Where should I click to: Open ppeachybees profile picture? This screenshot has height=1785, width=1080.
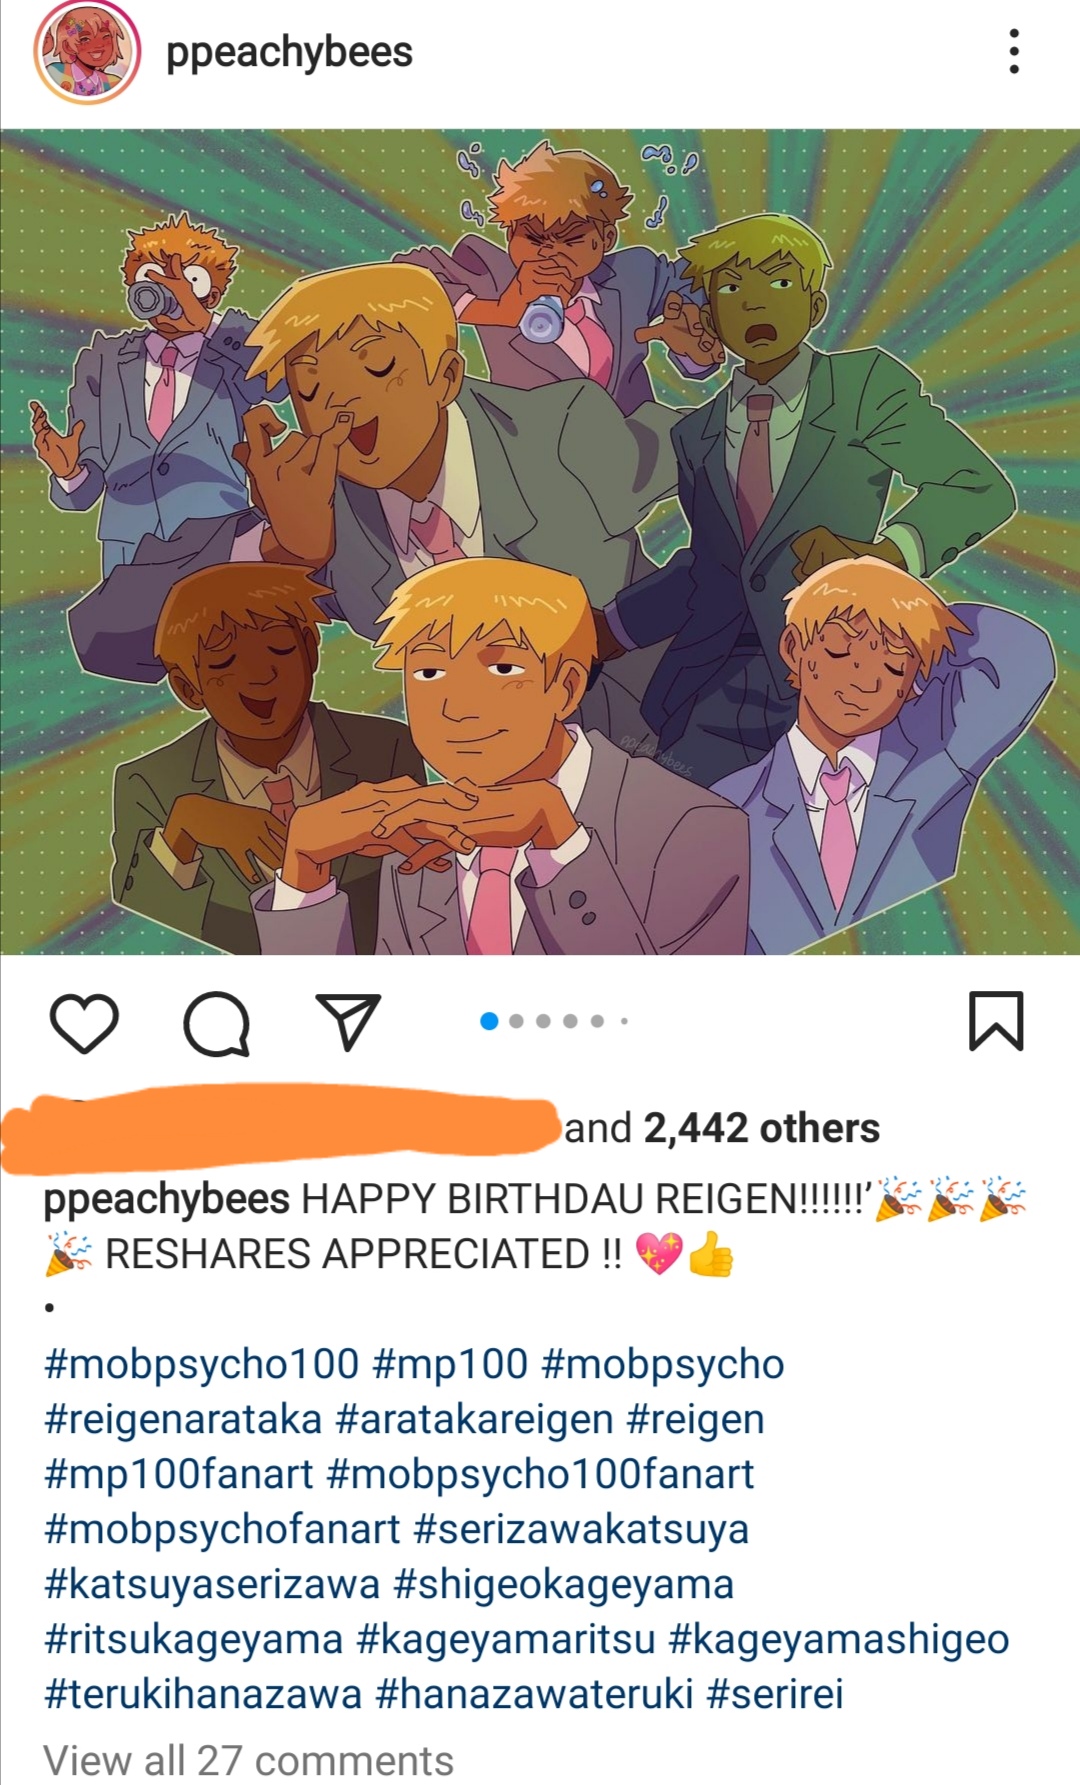click(x=86, y=52)
